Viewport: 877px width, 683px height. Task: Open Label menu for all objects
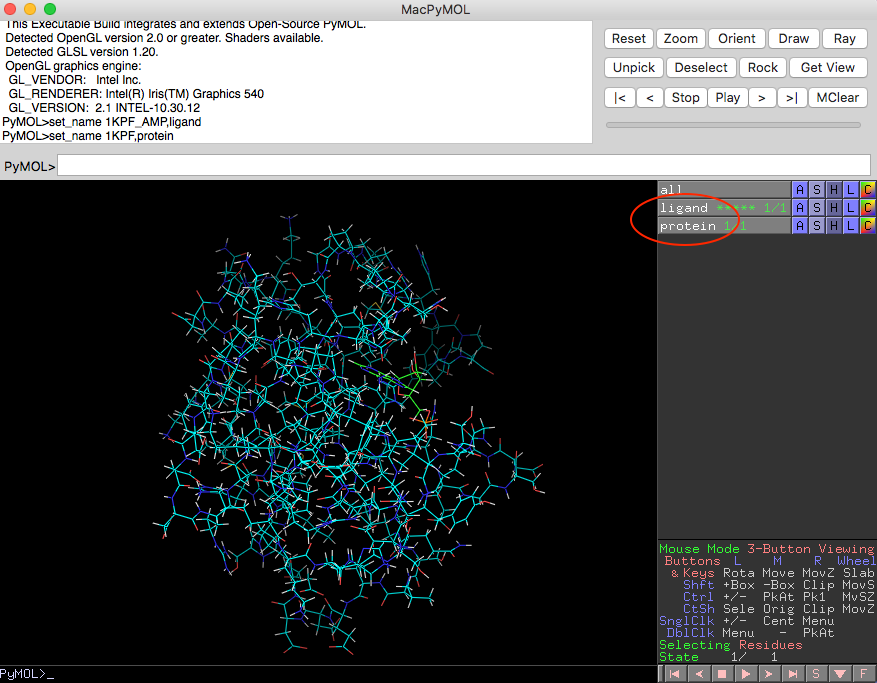coord(850,190)
